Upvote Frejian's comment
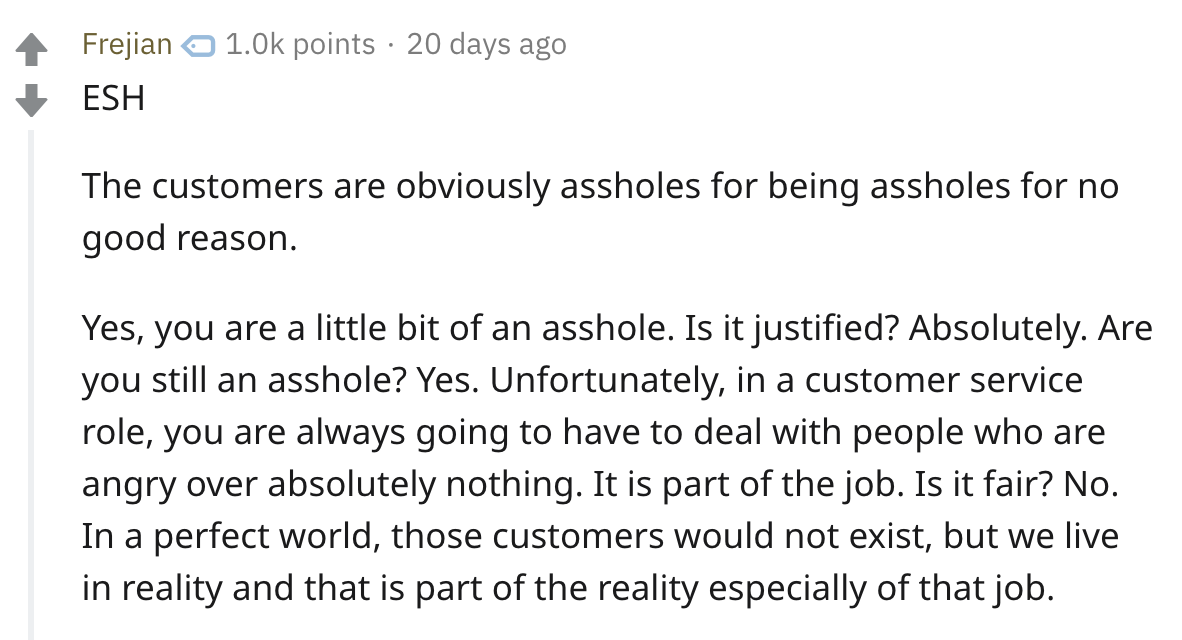The image size is (1182, 640). (31, 51)
